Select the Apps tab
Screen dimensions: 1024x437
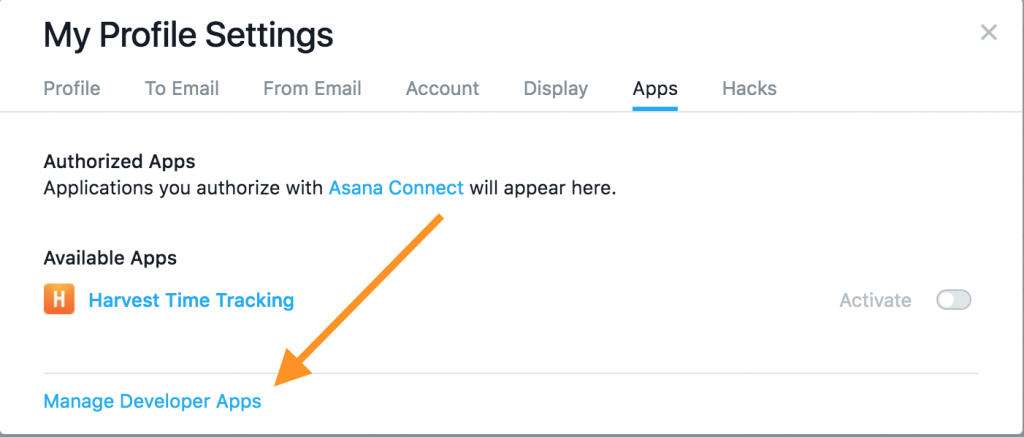655,89
